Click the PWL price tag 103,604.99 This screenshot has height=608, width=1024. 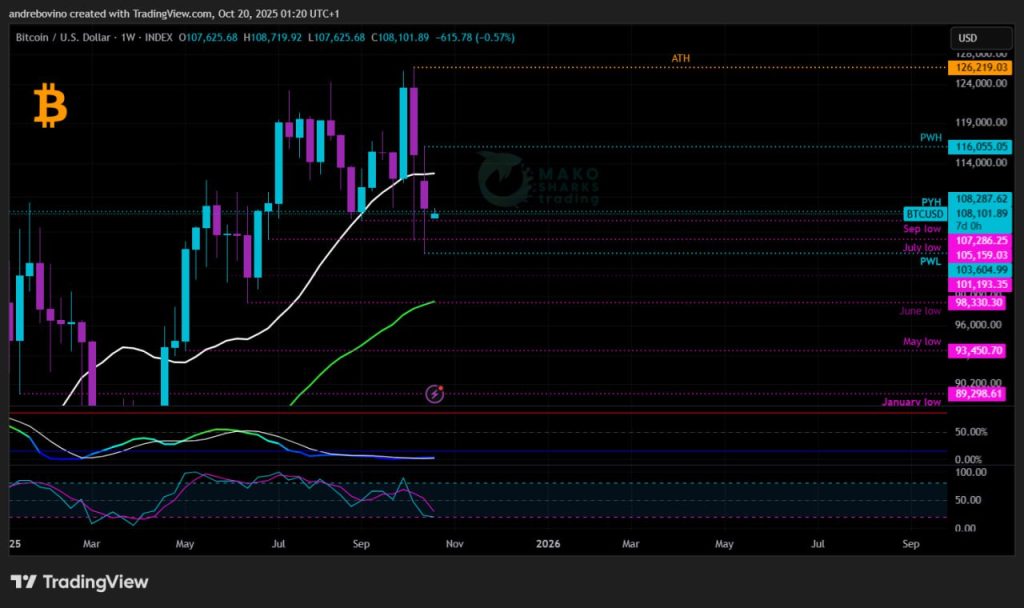(979, 270)
